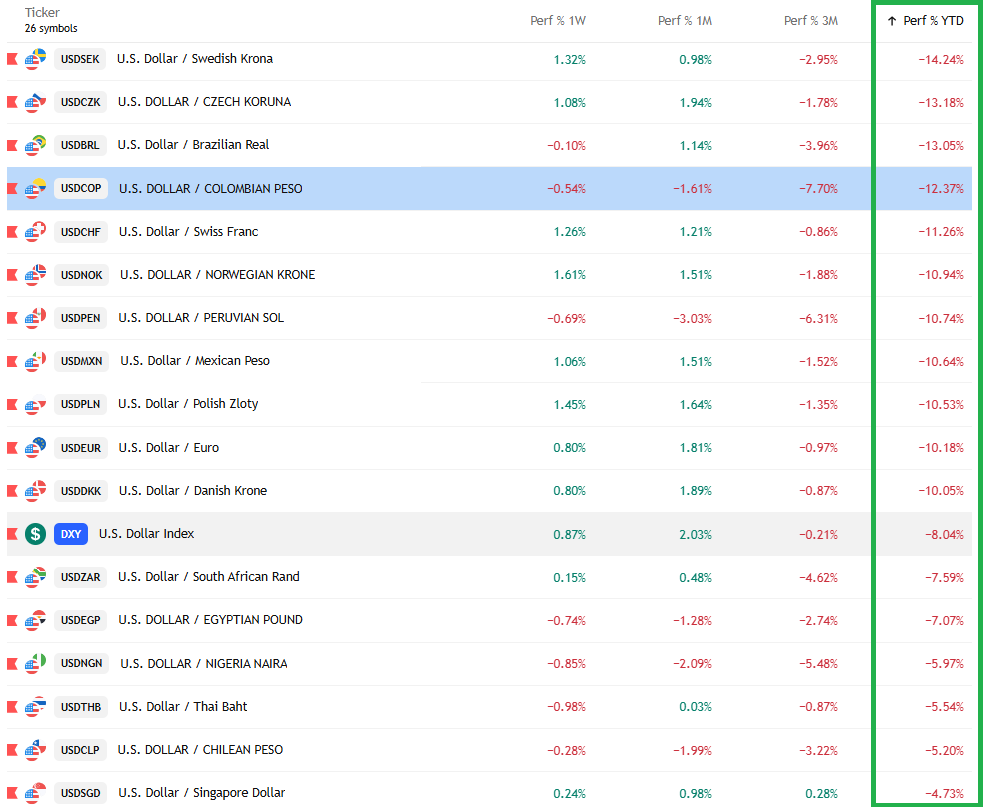Image resolution: width=983 pixels, height=807 pixels.
Task: Open the USDZAR ticker badge
Action: 80,577
